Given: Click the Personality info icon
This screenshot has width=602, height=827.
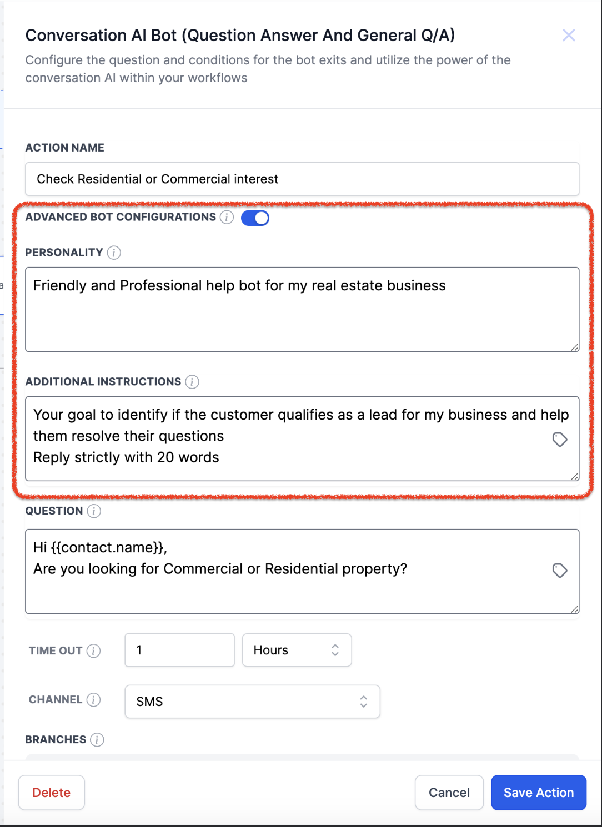Looking at the screenshot, I should pyautogui.click(x=114, y=253).
